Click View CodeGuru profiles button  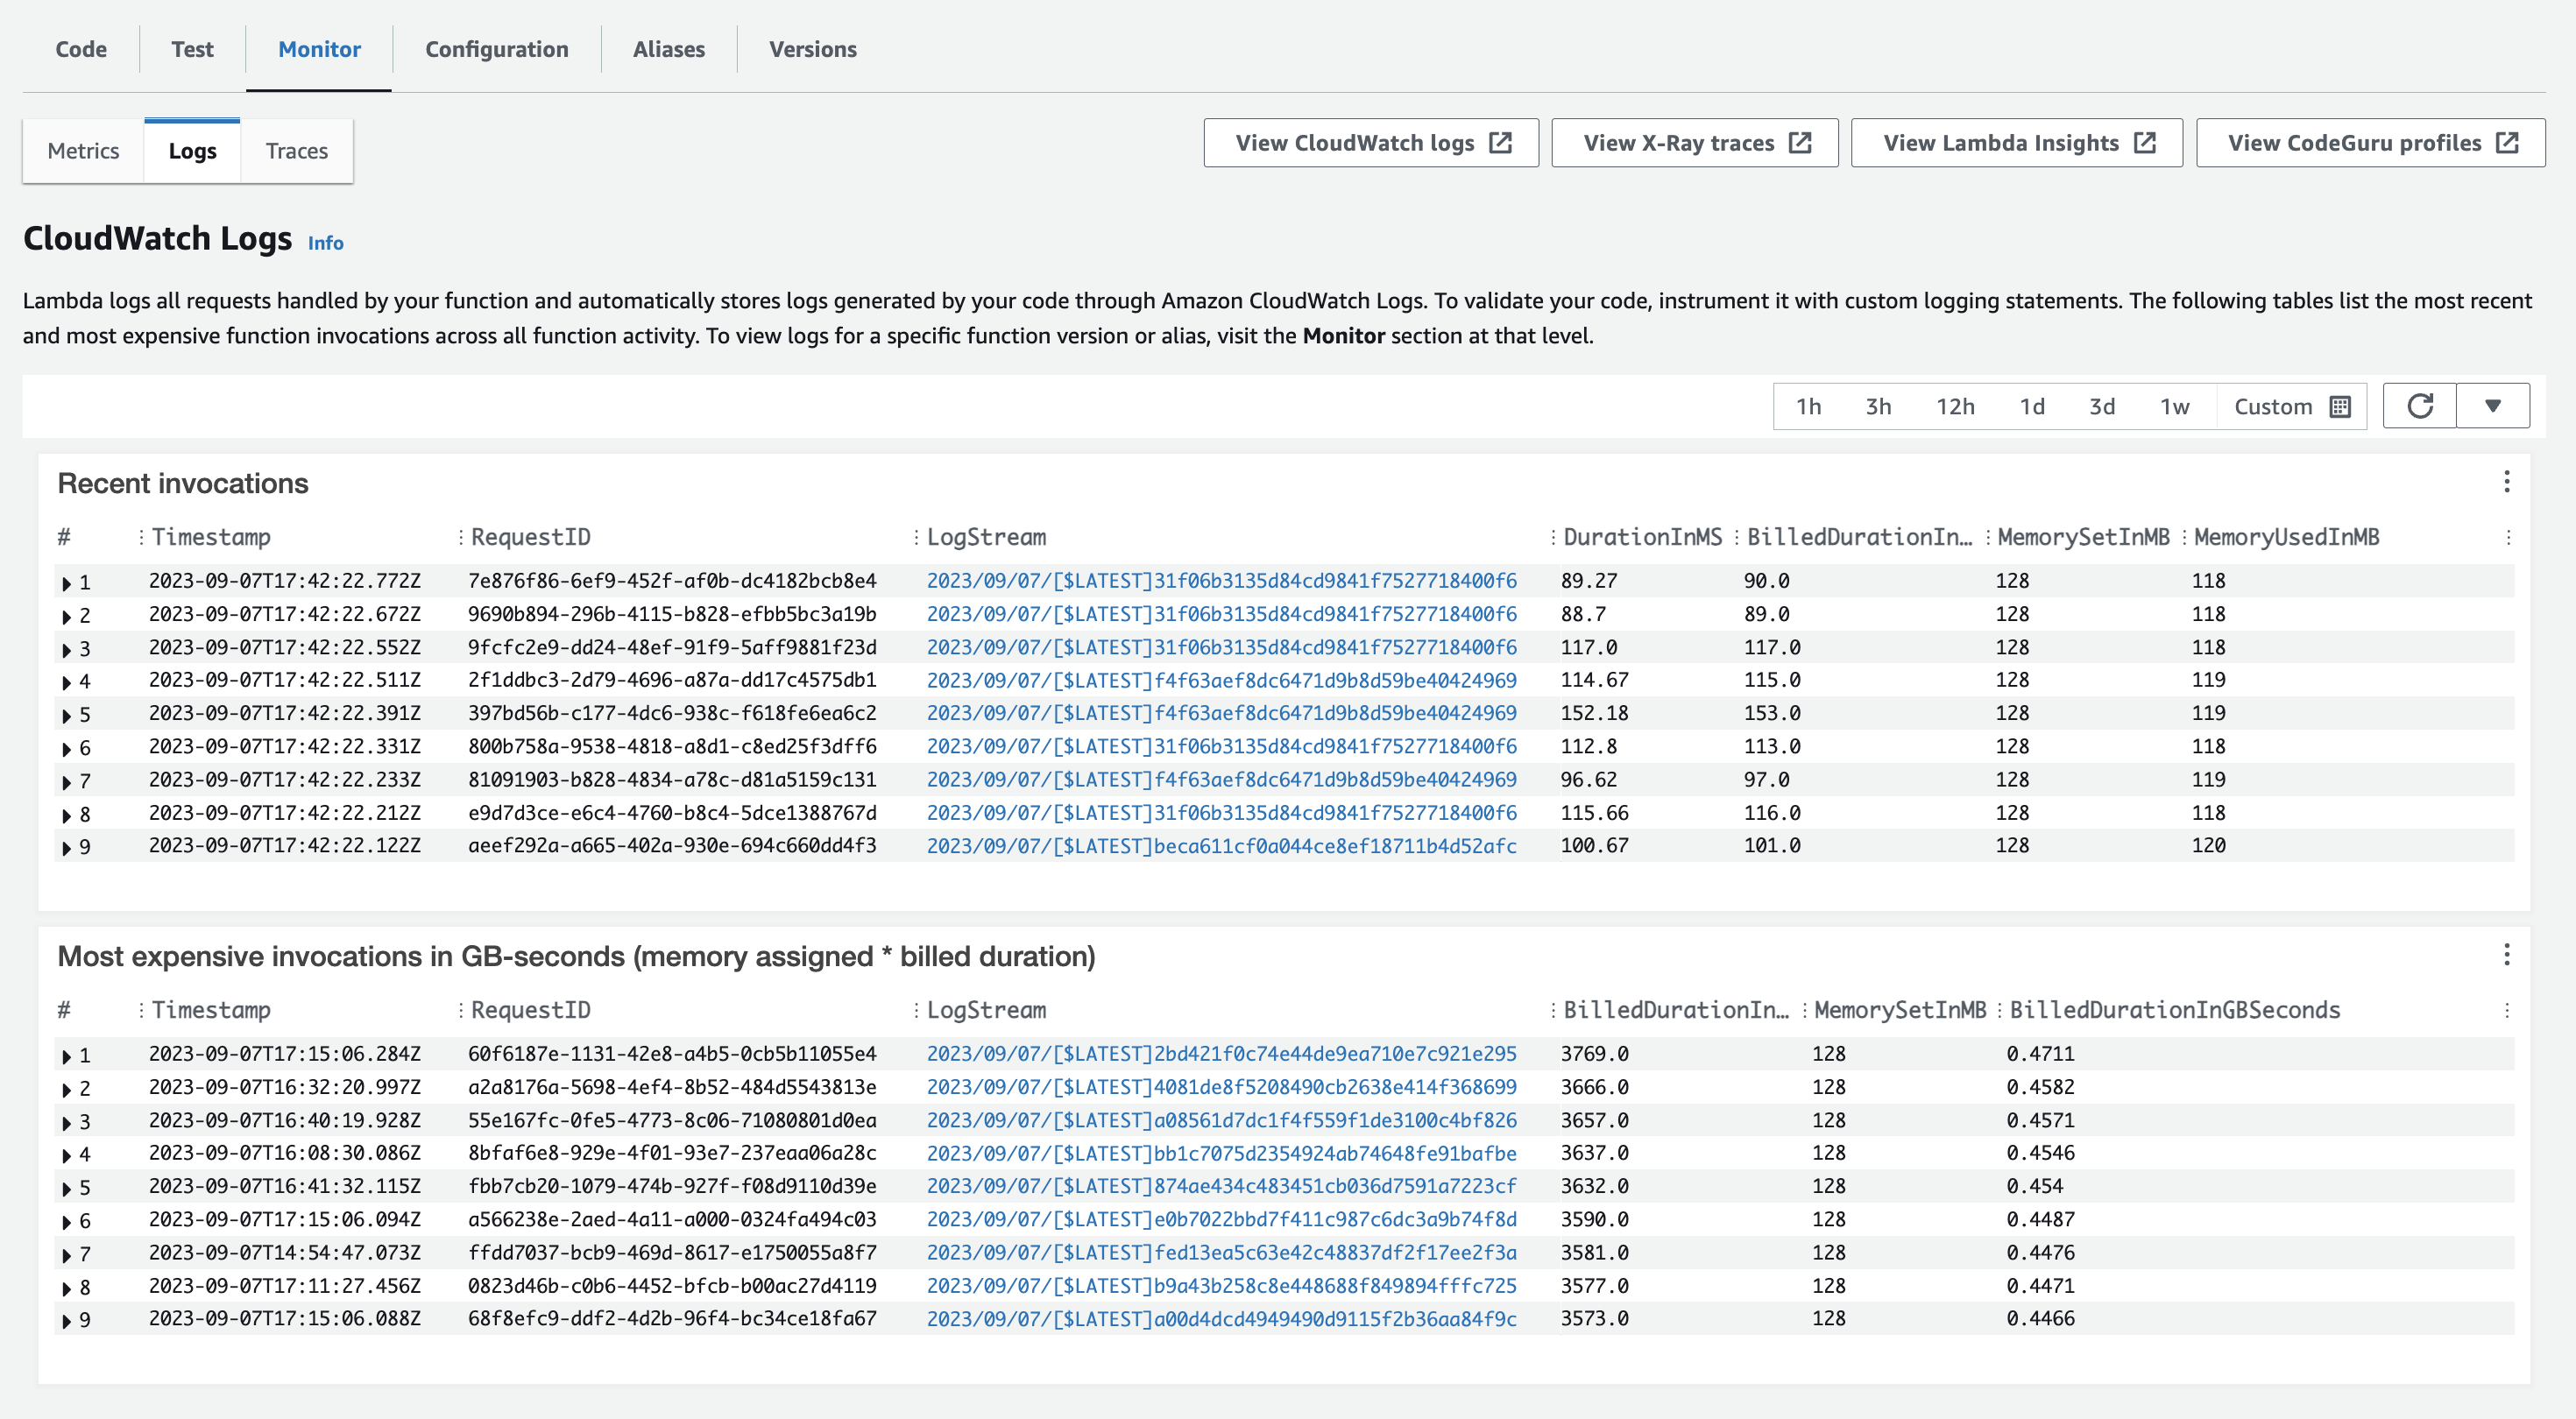[x=2369, y=143]
